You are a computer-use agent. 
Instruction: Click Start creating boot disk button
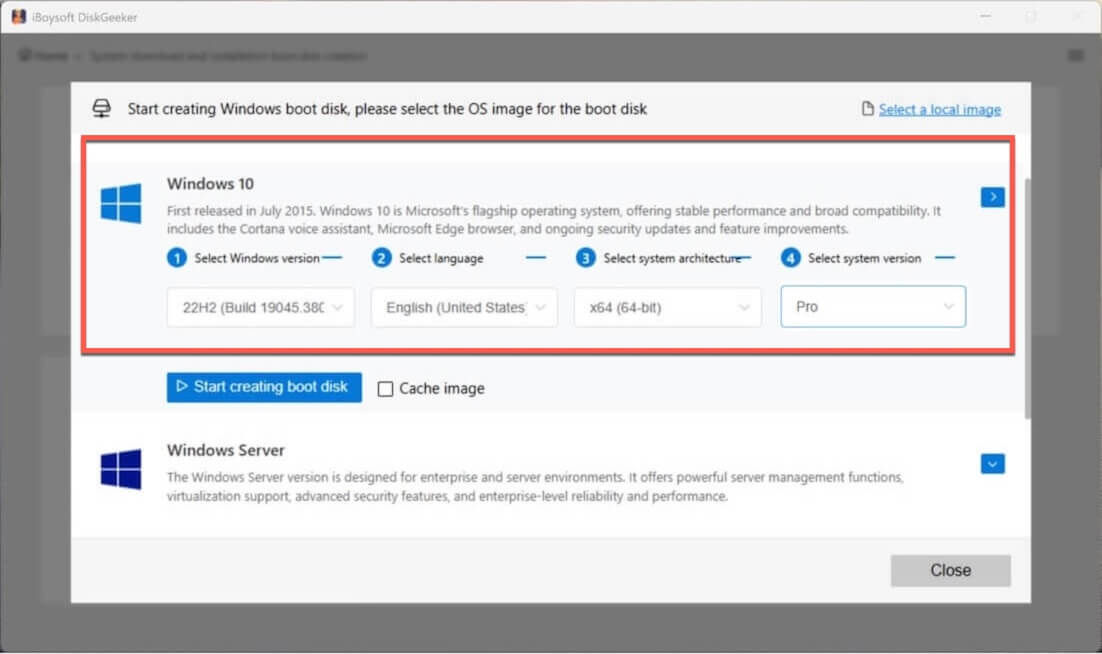264,387
